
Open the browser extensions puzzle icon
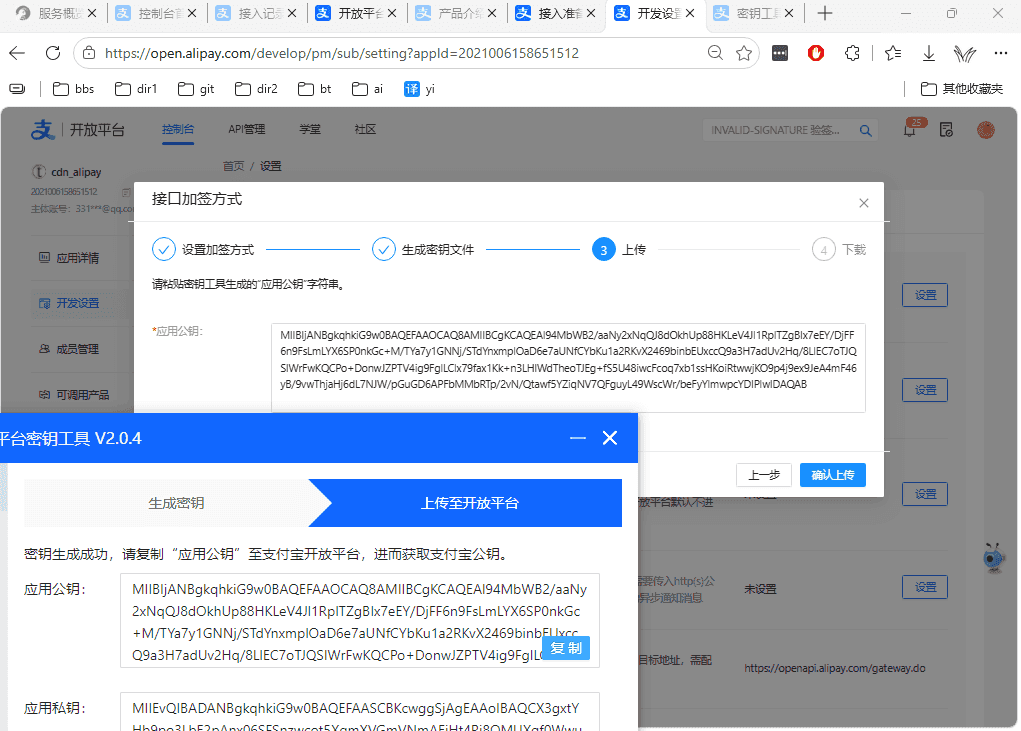[x=852, y=53]
